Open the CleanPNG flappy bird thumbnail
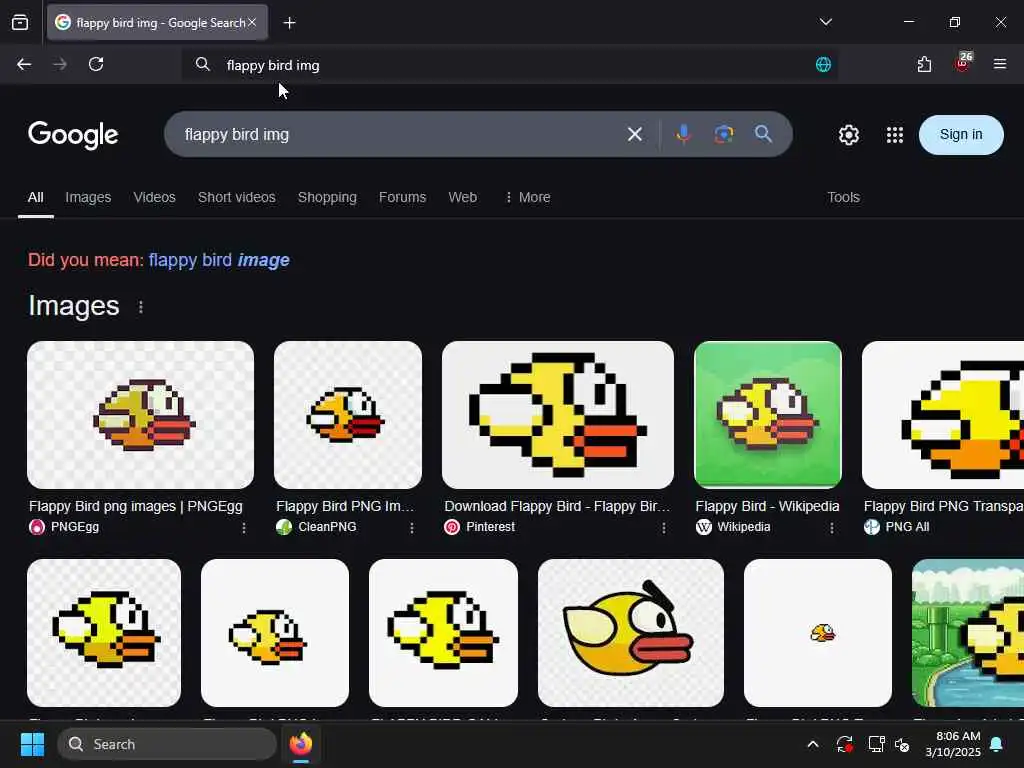The image size is (1024, 768). [348, 415]
